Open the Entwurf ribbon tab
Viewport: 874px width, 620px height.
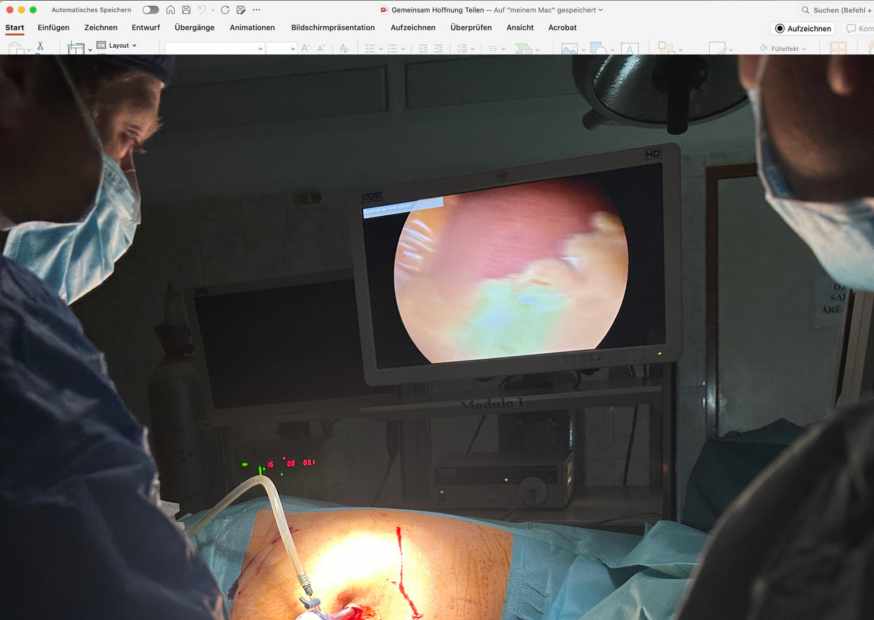click(145, 27)
